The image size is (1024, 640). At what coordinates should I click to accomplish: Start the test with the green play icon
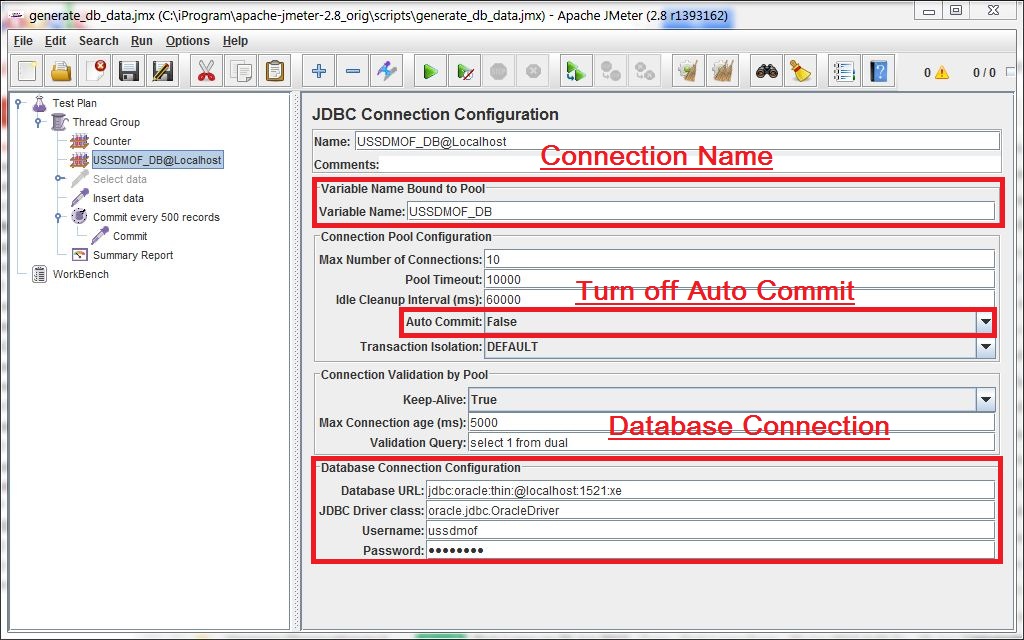[x=430, y=71]
